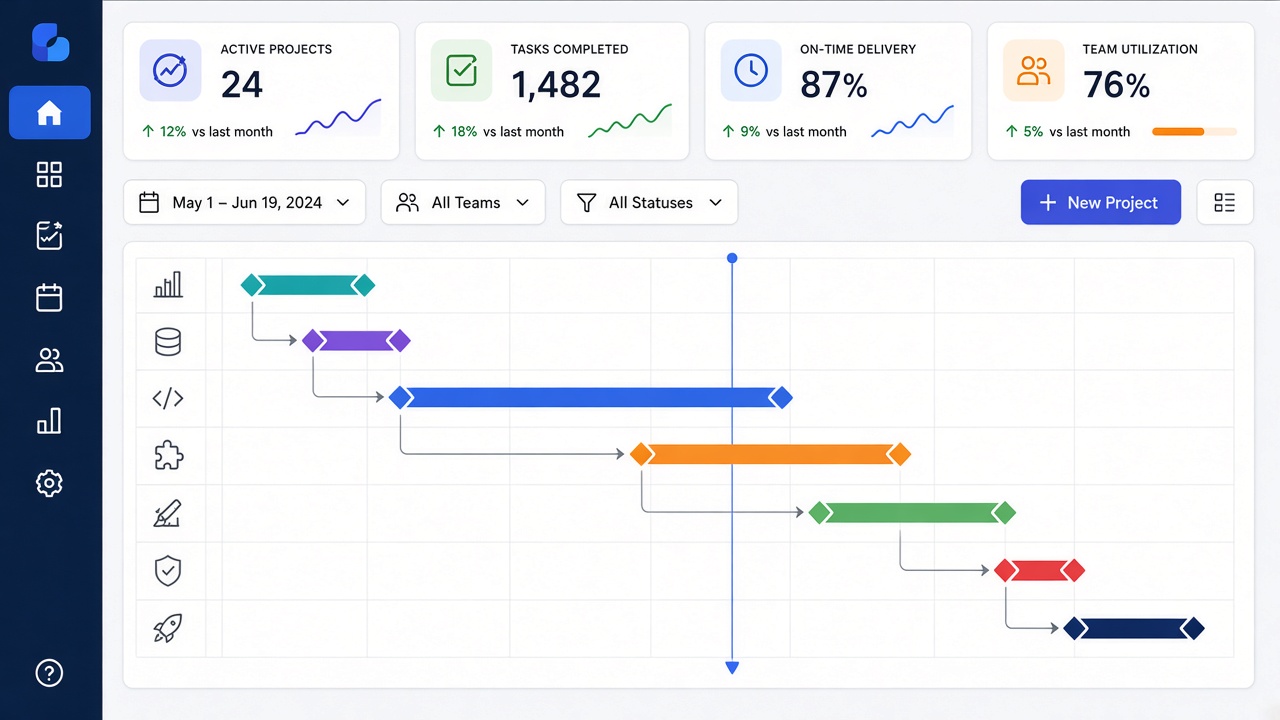Select the code brackets row icon in Gantt
This screenshot has height=720, width=1280.
coord(168,399)
